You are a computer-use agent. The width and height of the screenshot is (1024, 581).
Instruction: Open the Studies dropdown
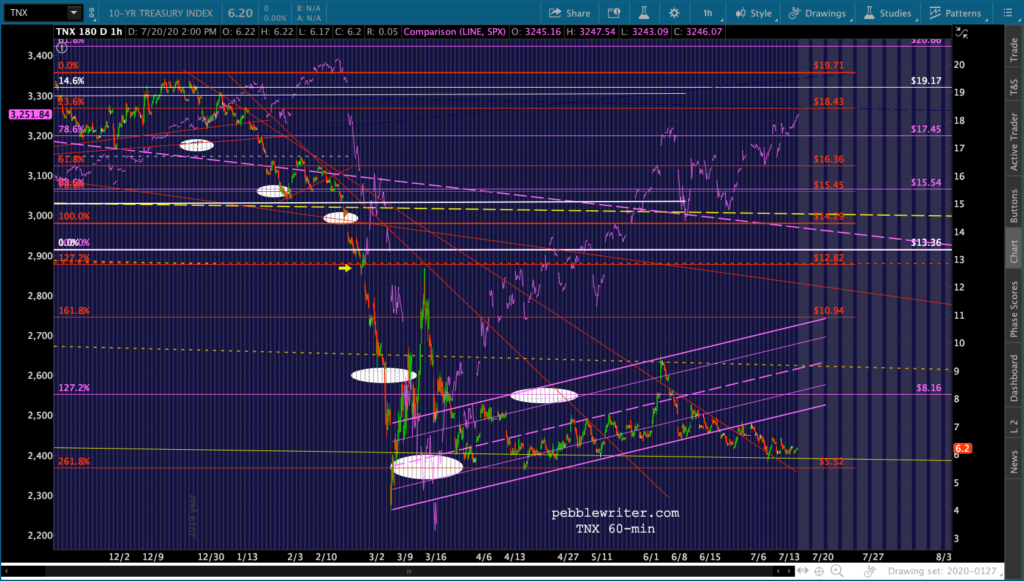point(888,13)
